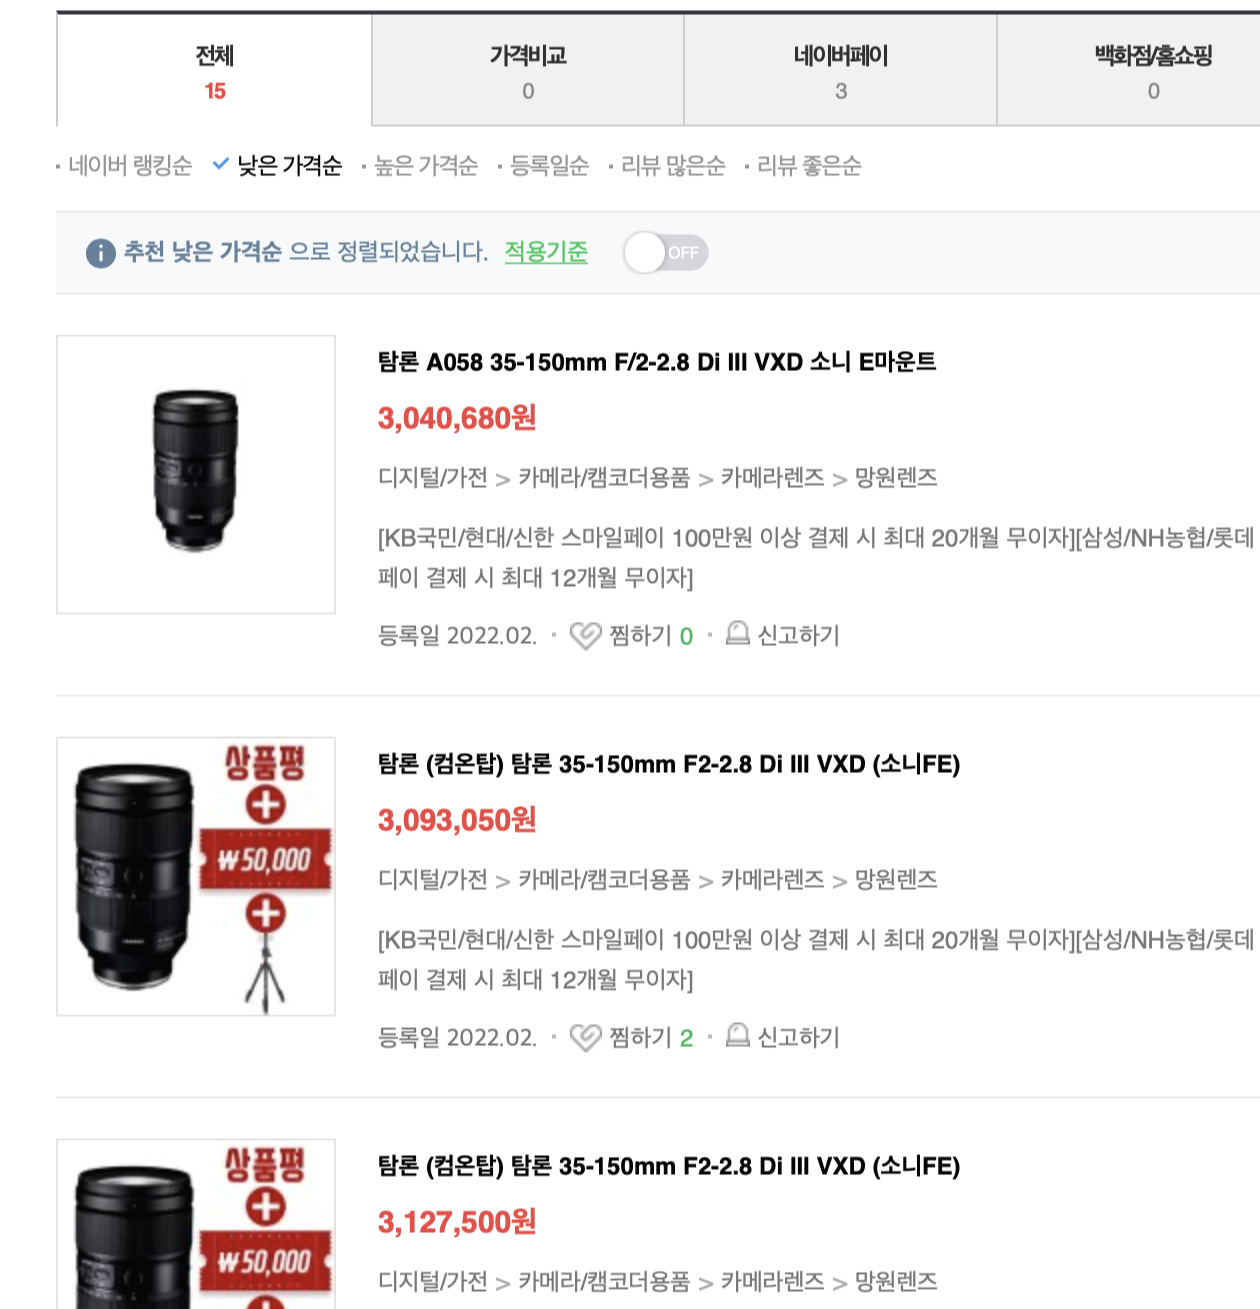Toggle the OFF switch for recommended sorting

pos(666,253)
